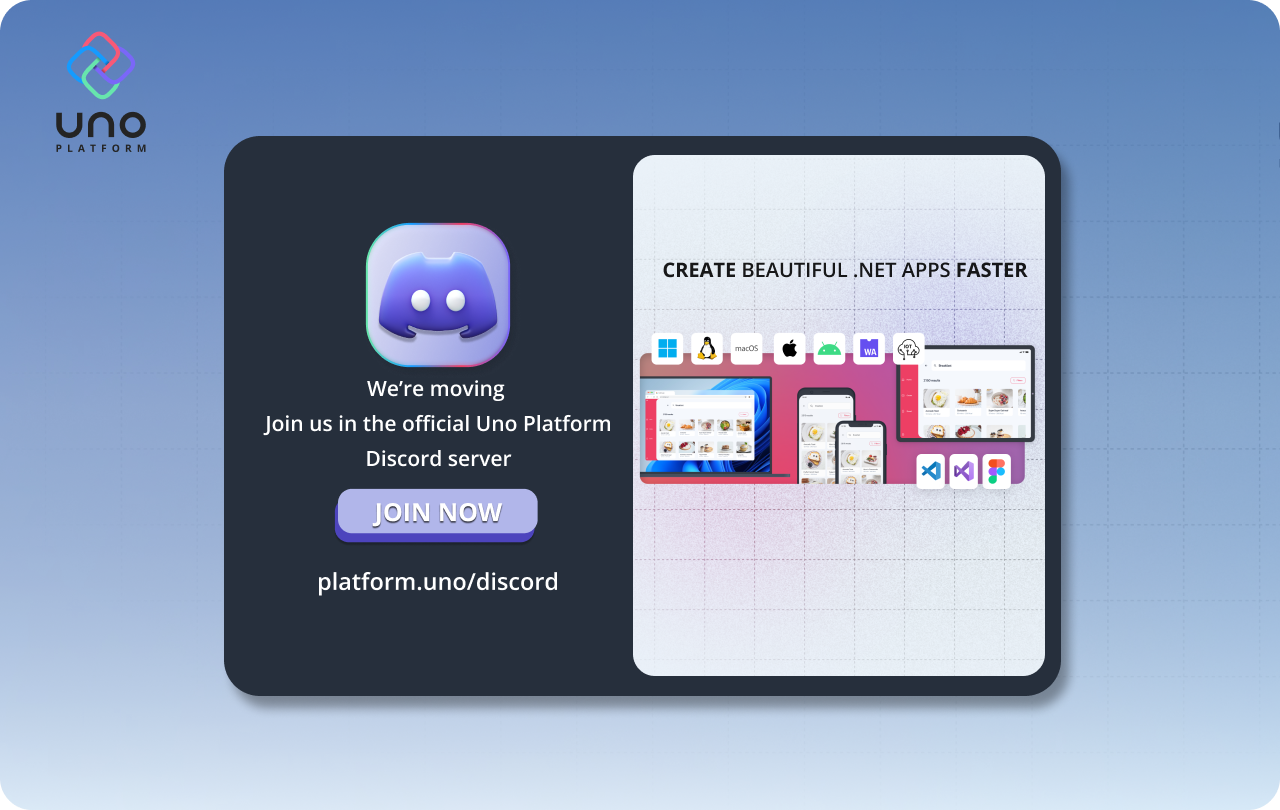Click the Uno Platform logo
Viewport: 1280px width, 810px height.
[101, 92]
